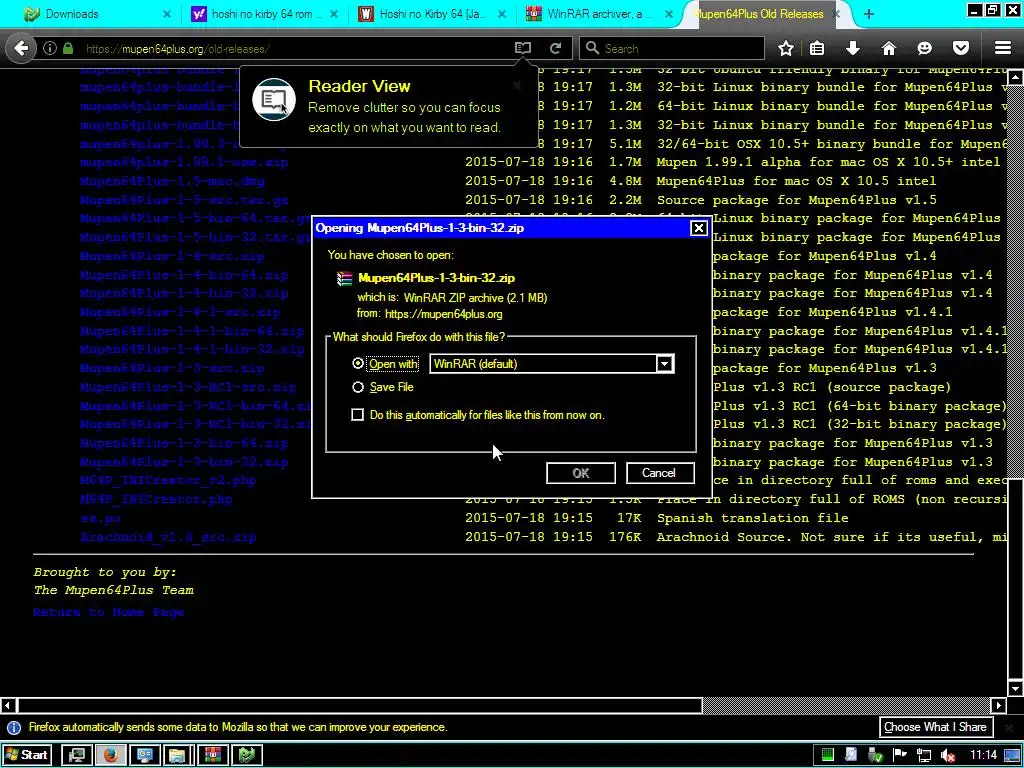1024x768 pixels.
Task: Download Mupen64Plus-1-3-bin-64.zip link
Action: 184,443
